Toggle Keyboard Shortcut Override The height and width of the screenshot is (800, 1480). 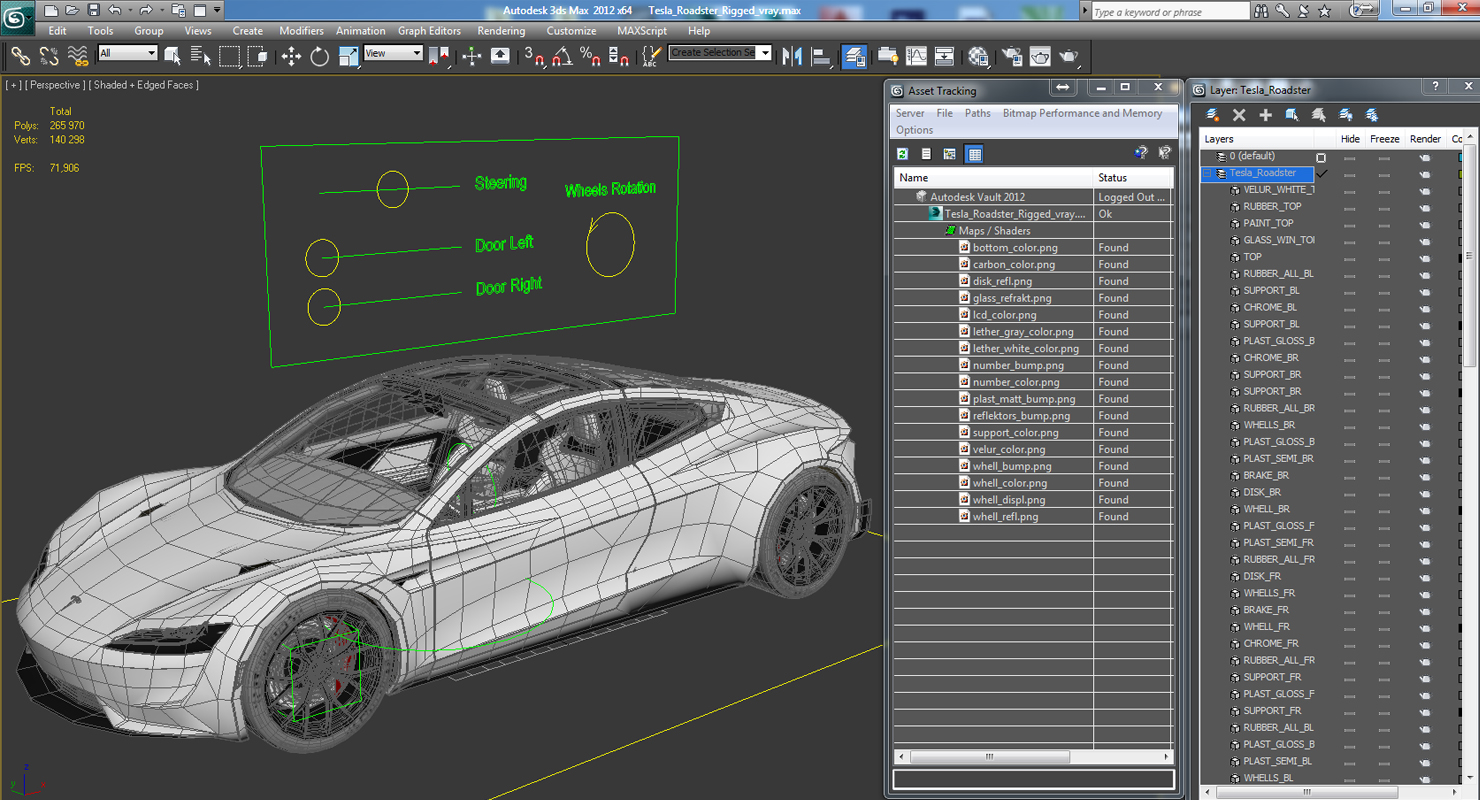500,56
